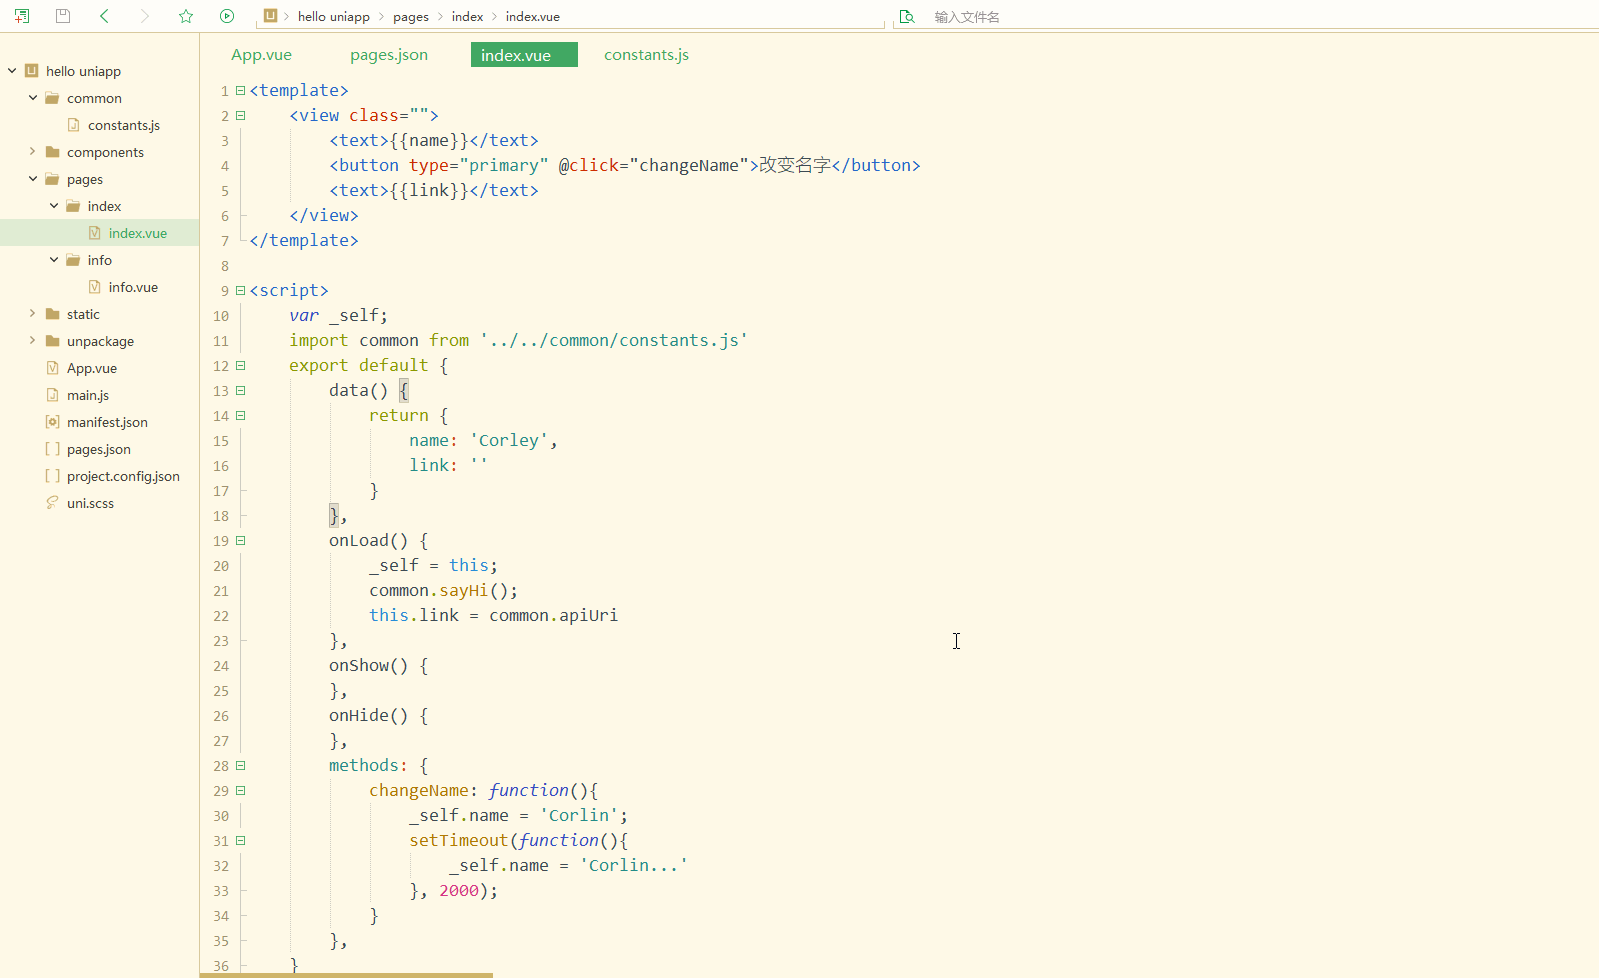Click 'apiUri' on line 22
This screenshot has width=1599, height=978.
(588, 615)
